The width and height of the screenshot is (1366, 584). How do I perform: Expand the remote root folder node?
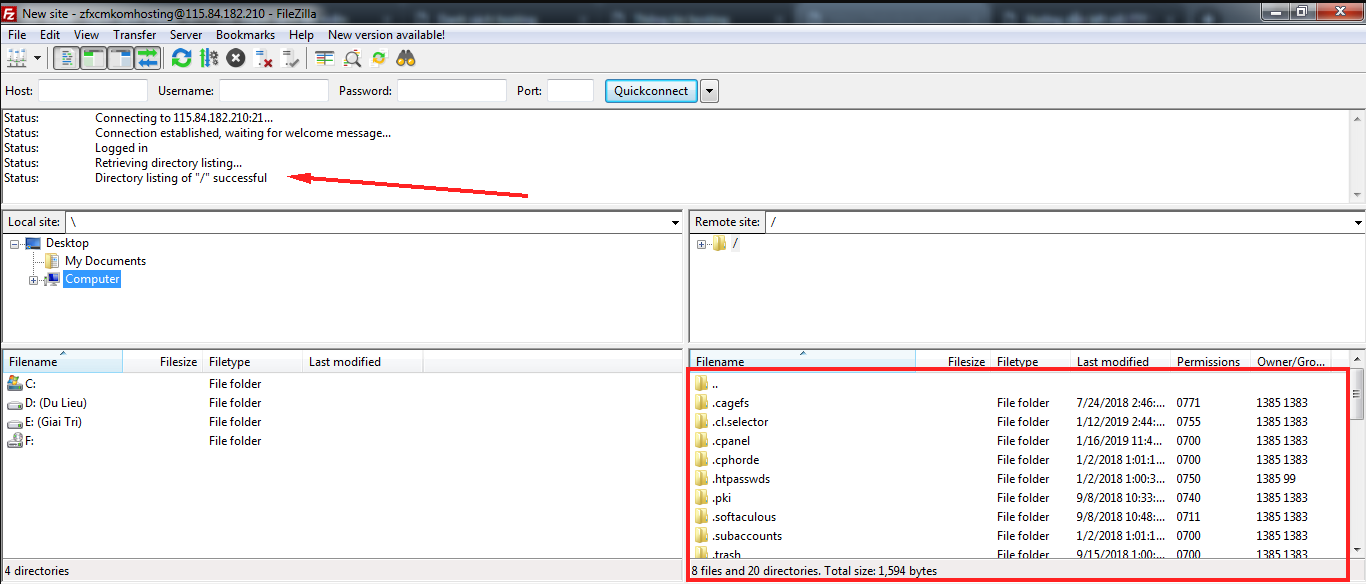click(x=701, y=244)
